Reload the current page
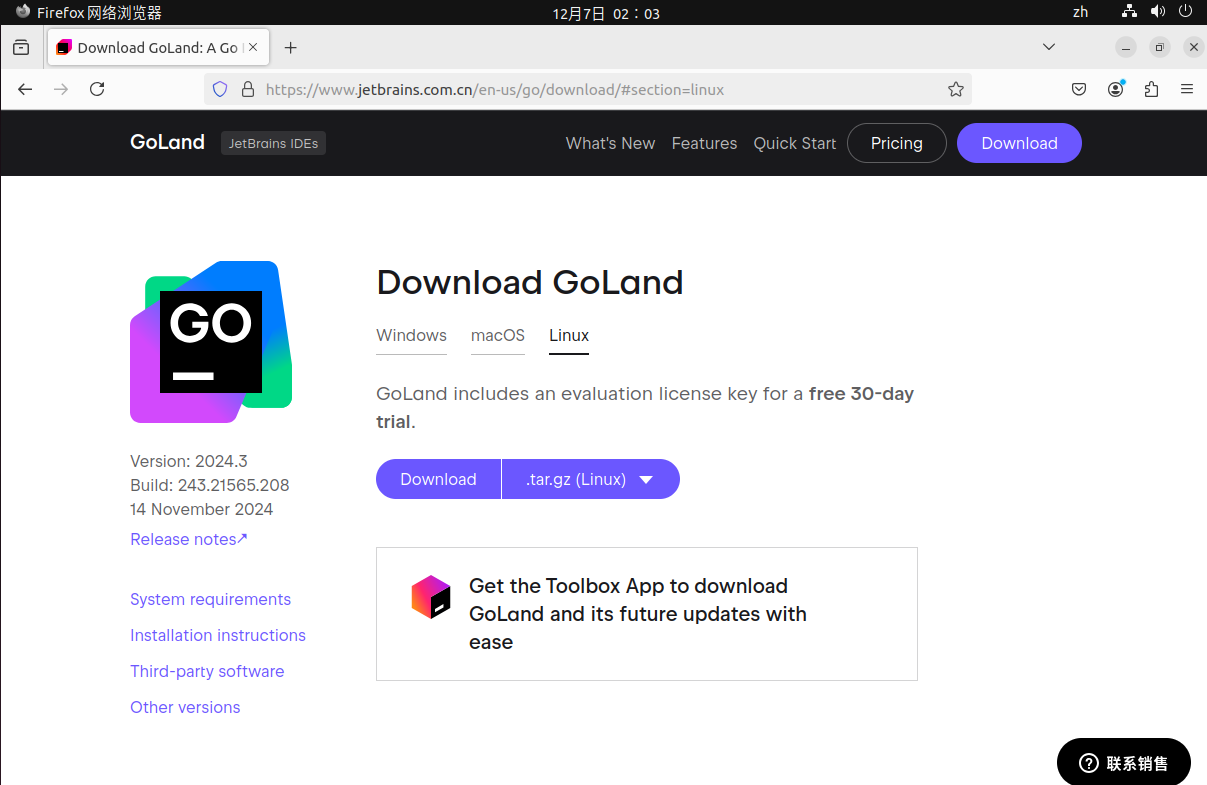Viewport: 1207px width, 785px height. 97,89
